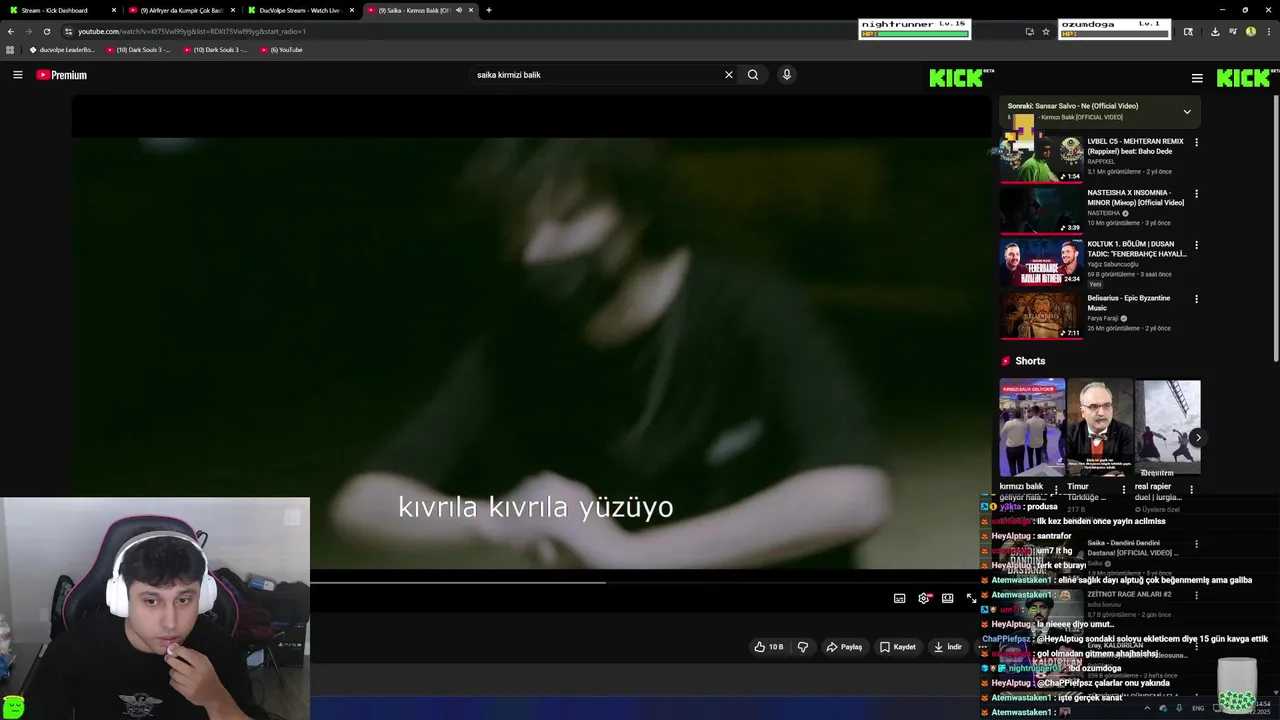Download video with İndir button
Viewport: 1280px width, 720px height.
tap(947, 647)
